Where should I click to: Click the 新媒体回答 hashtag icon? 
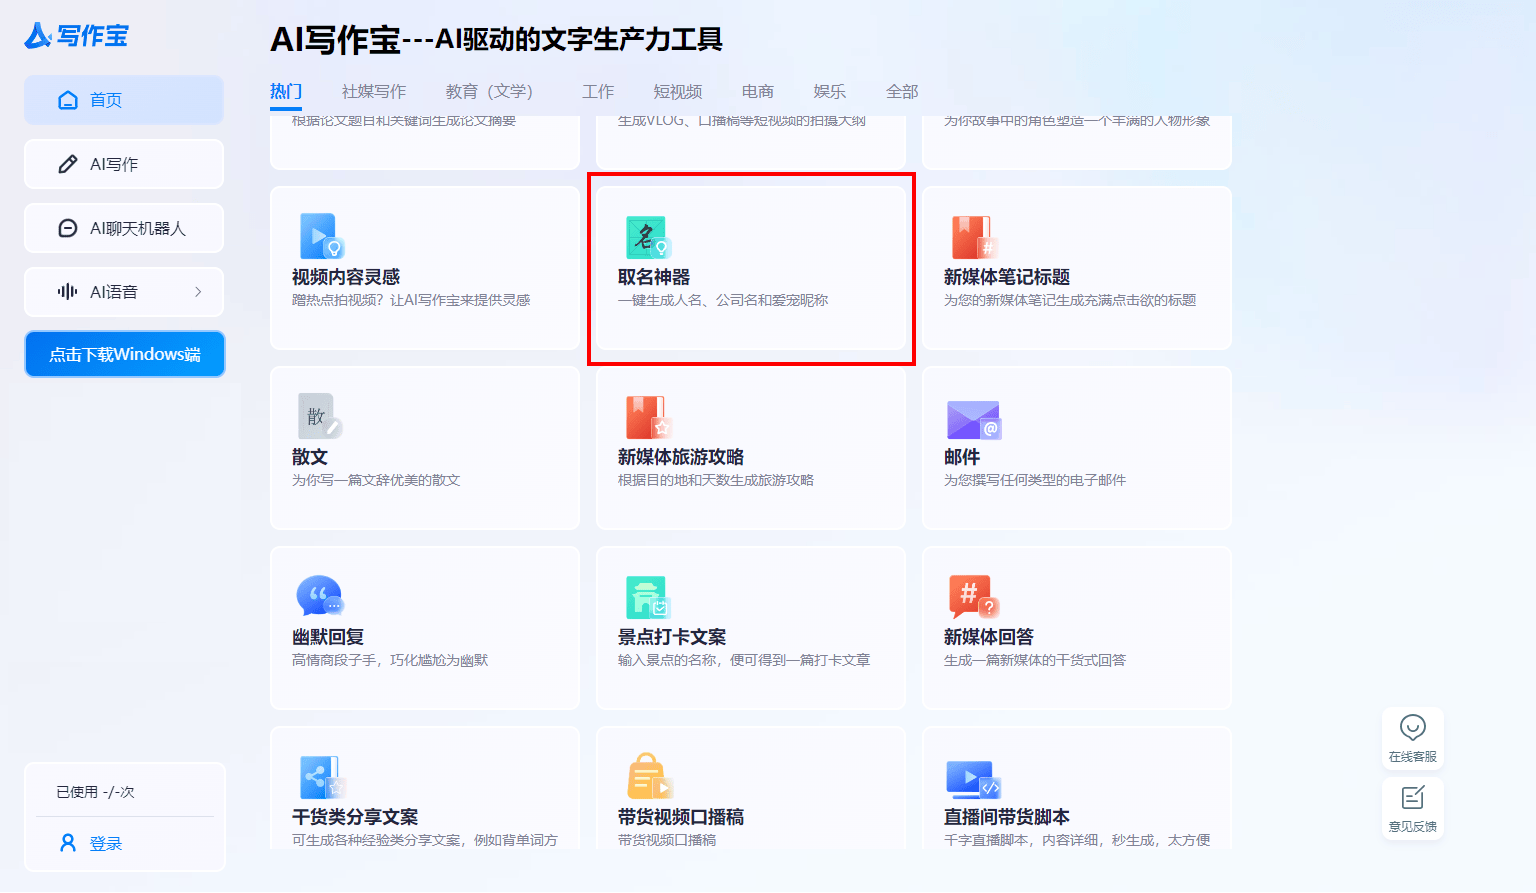[x=972, y=597]
